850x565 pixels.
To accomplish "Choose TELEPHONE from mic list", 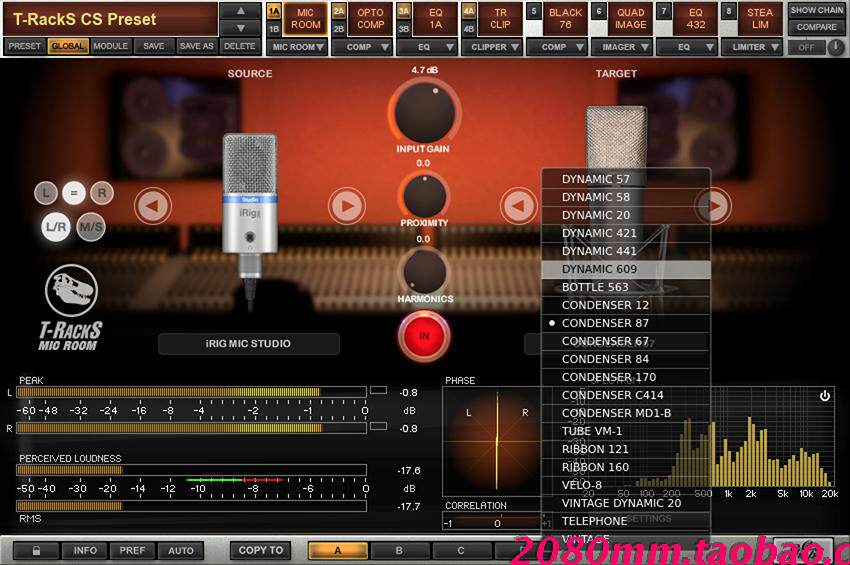I will 626,521.
